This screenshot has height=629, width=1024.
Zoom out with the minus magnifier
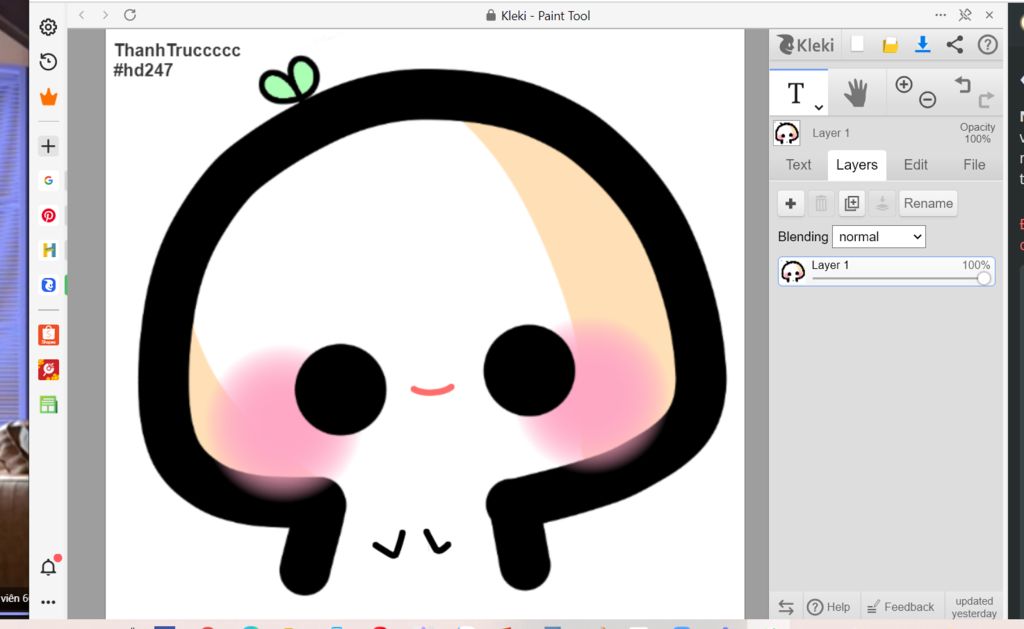click(927, 99)
